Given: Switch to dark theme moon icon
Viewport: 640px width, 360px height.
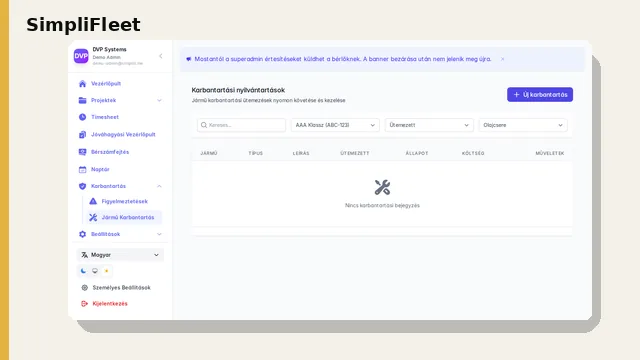Looking at the screenshot, I should (x=83, y=271).
